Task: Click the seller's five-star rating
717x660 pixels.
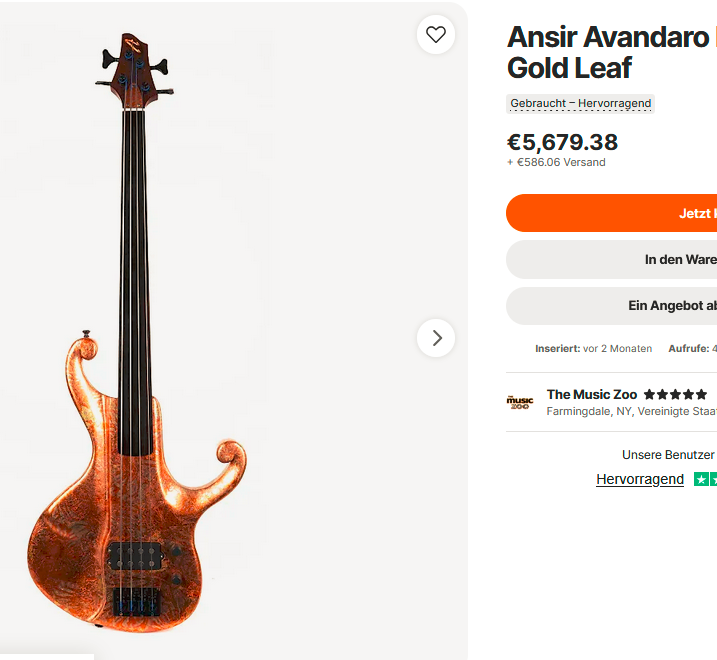Action: click(675, 395)
